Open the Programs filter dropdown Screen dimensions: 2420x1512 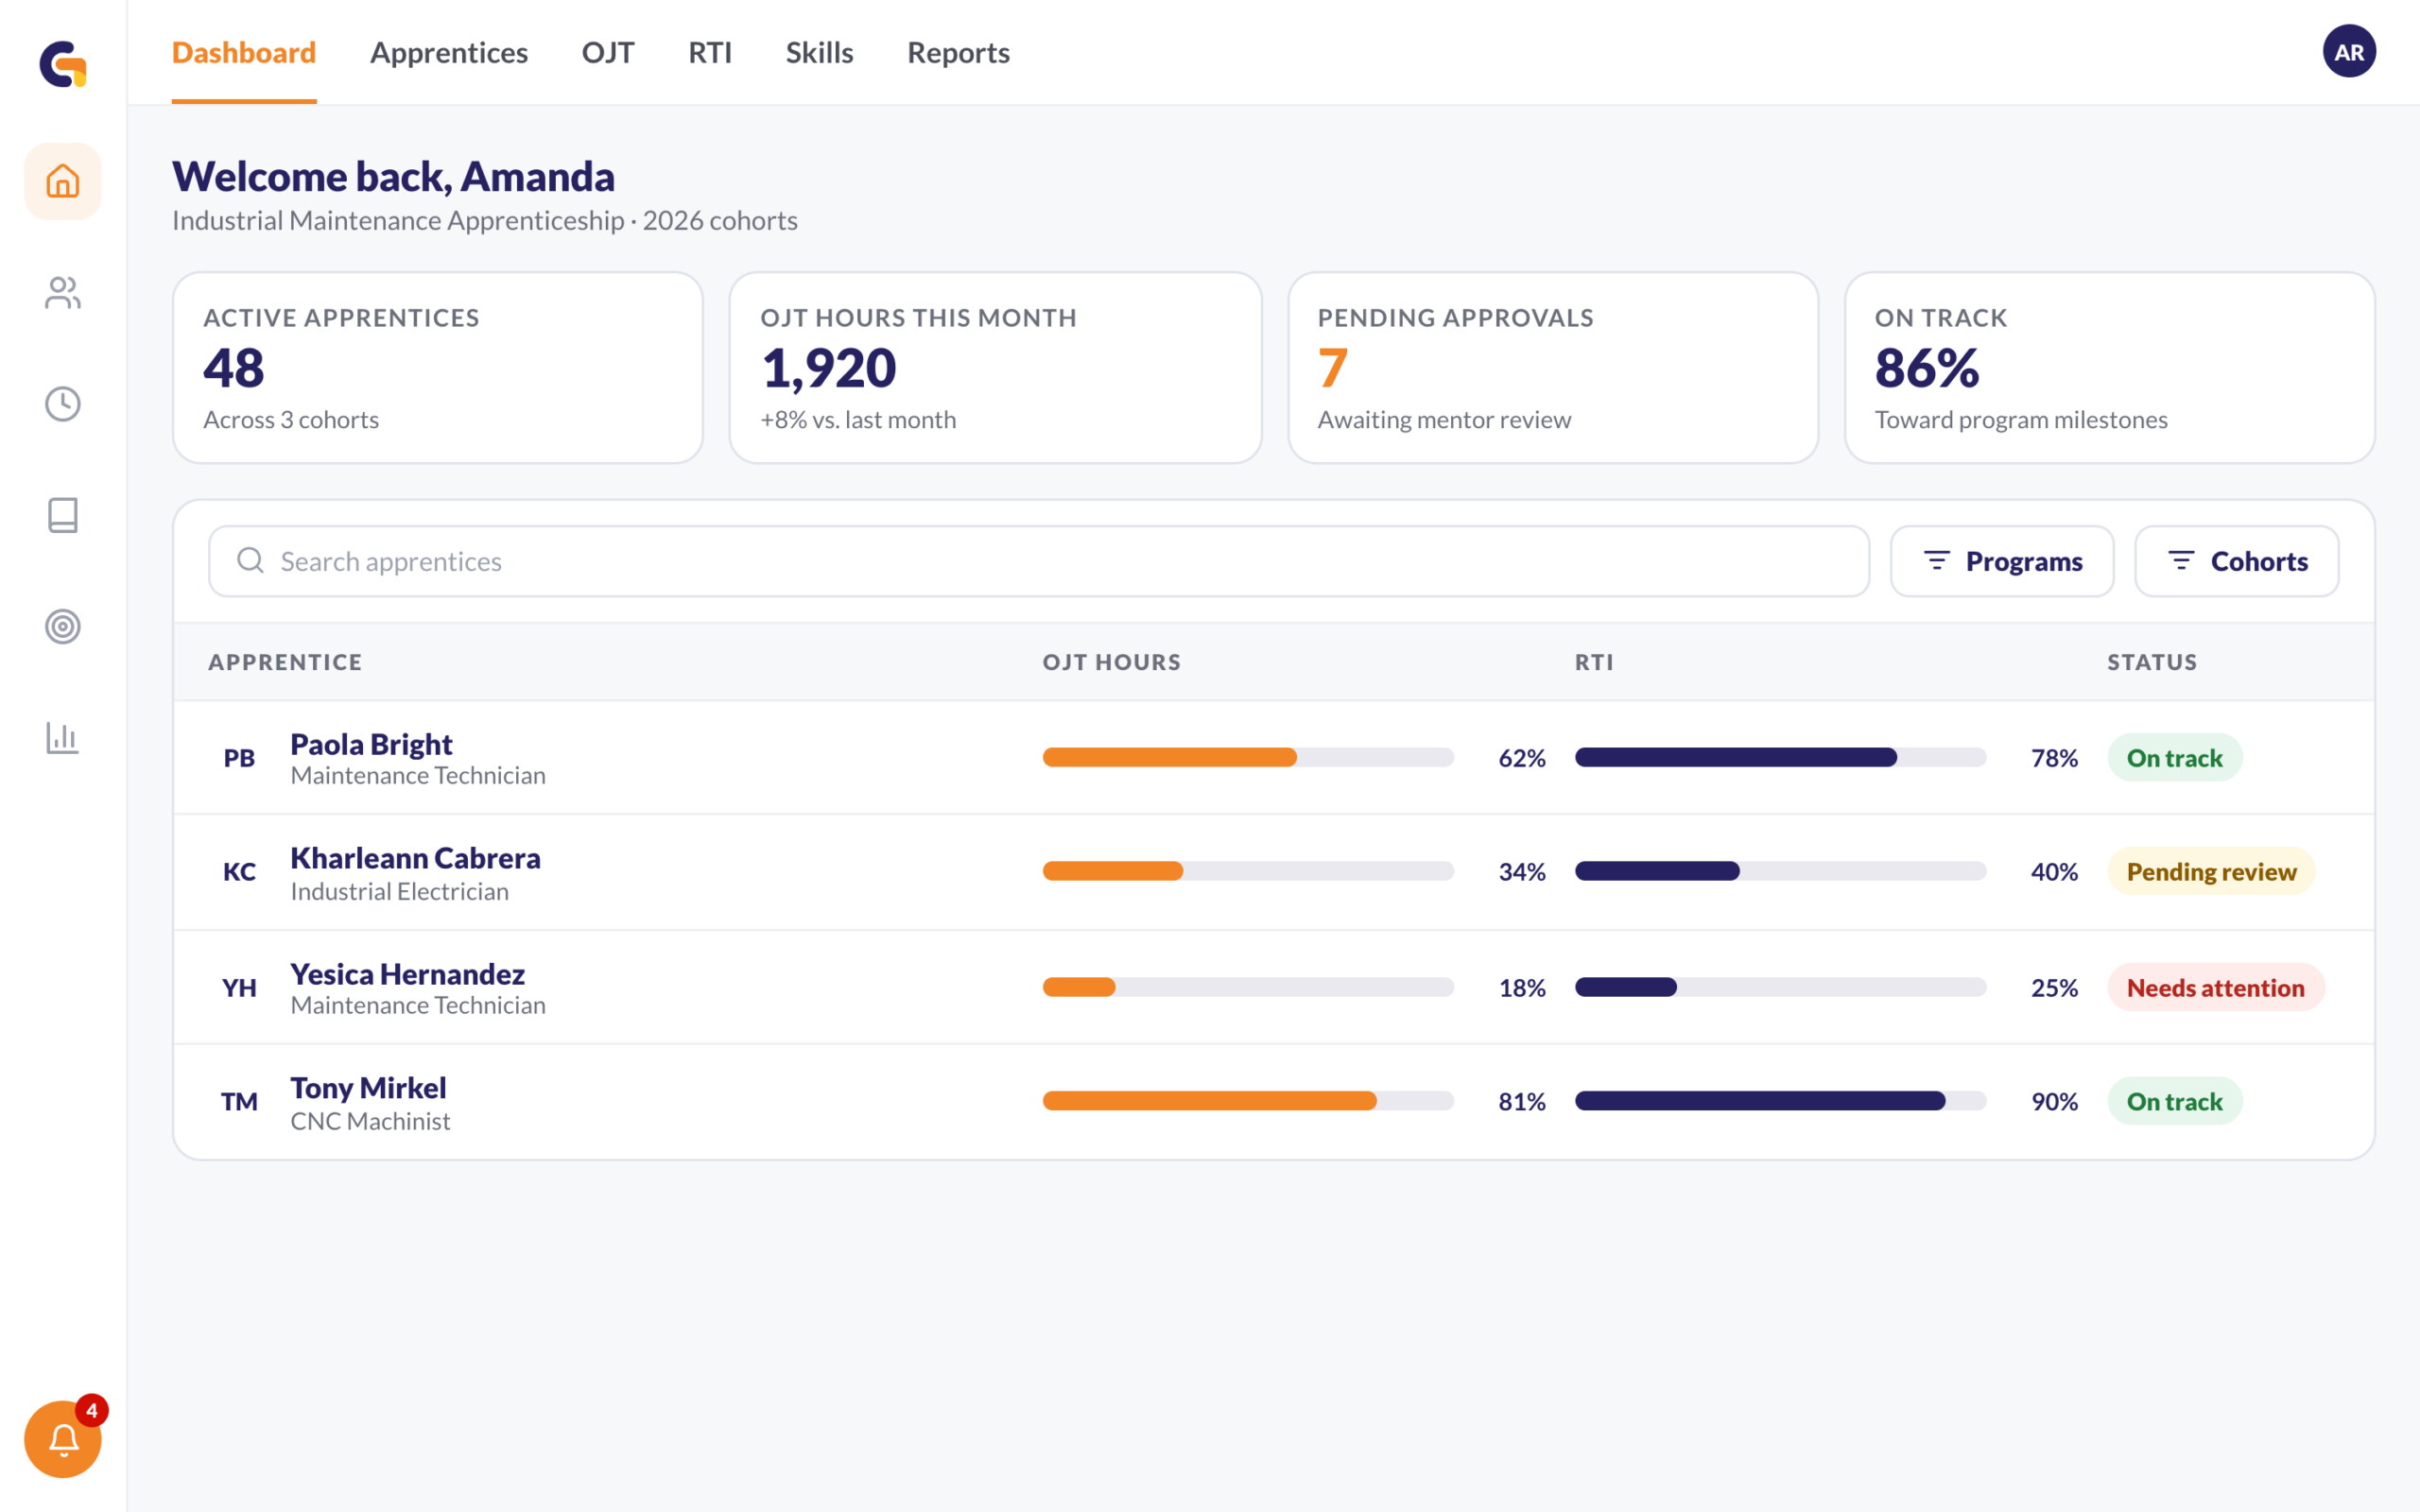pos(2002,561)
